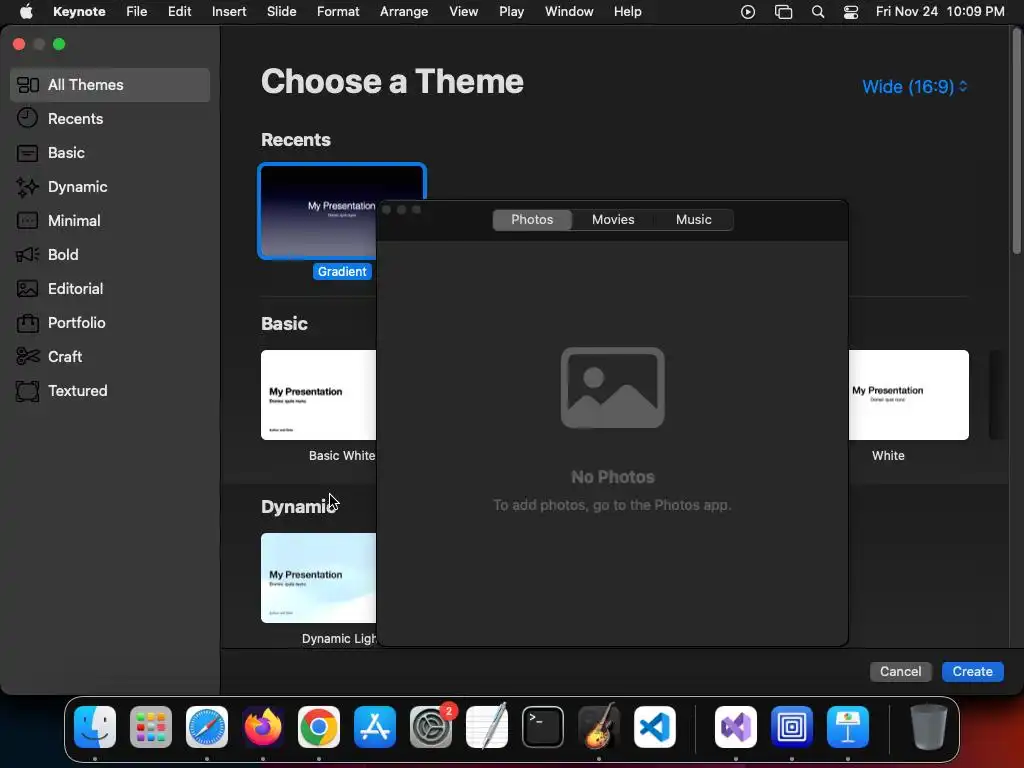Switch to the Photos tab
1024x768 pixels.
[532, 219]
